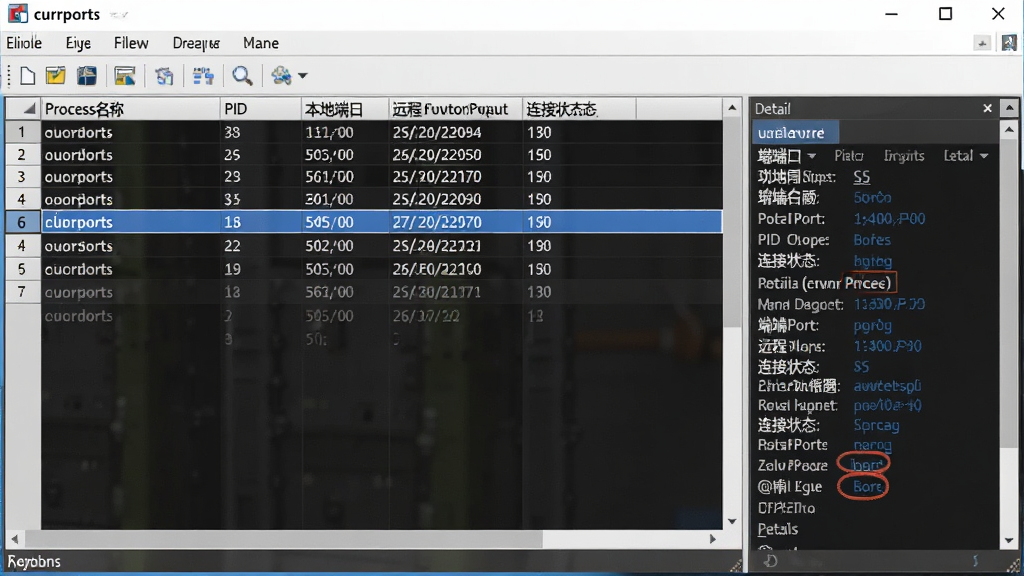Select the row with remote 25/20/22094
1024x576 pixels.
click(382, 133)
